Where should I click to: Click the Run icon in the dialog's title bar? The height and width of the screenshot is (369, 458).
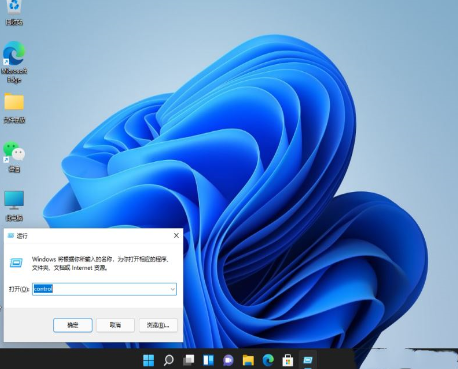pos(11,236)
